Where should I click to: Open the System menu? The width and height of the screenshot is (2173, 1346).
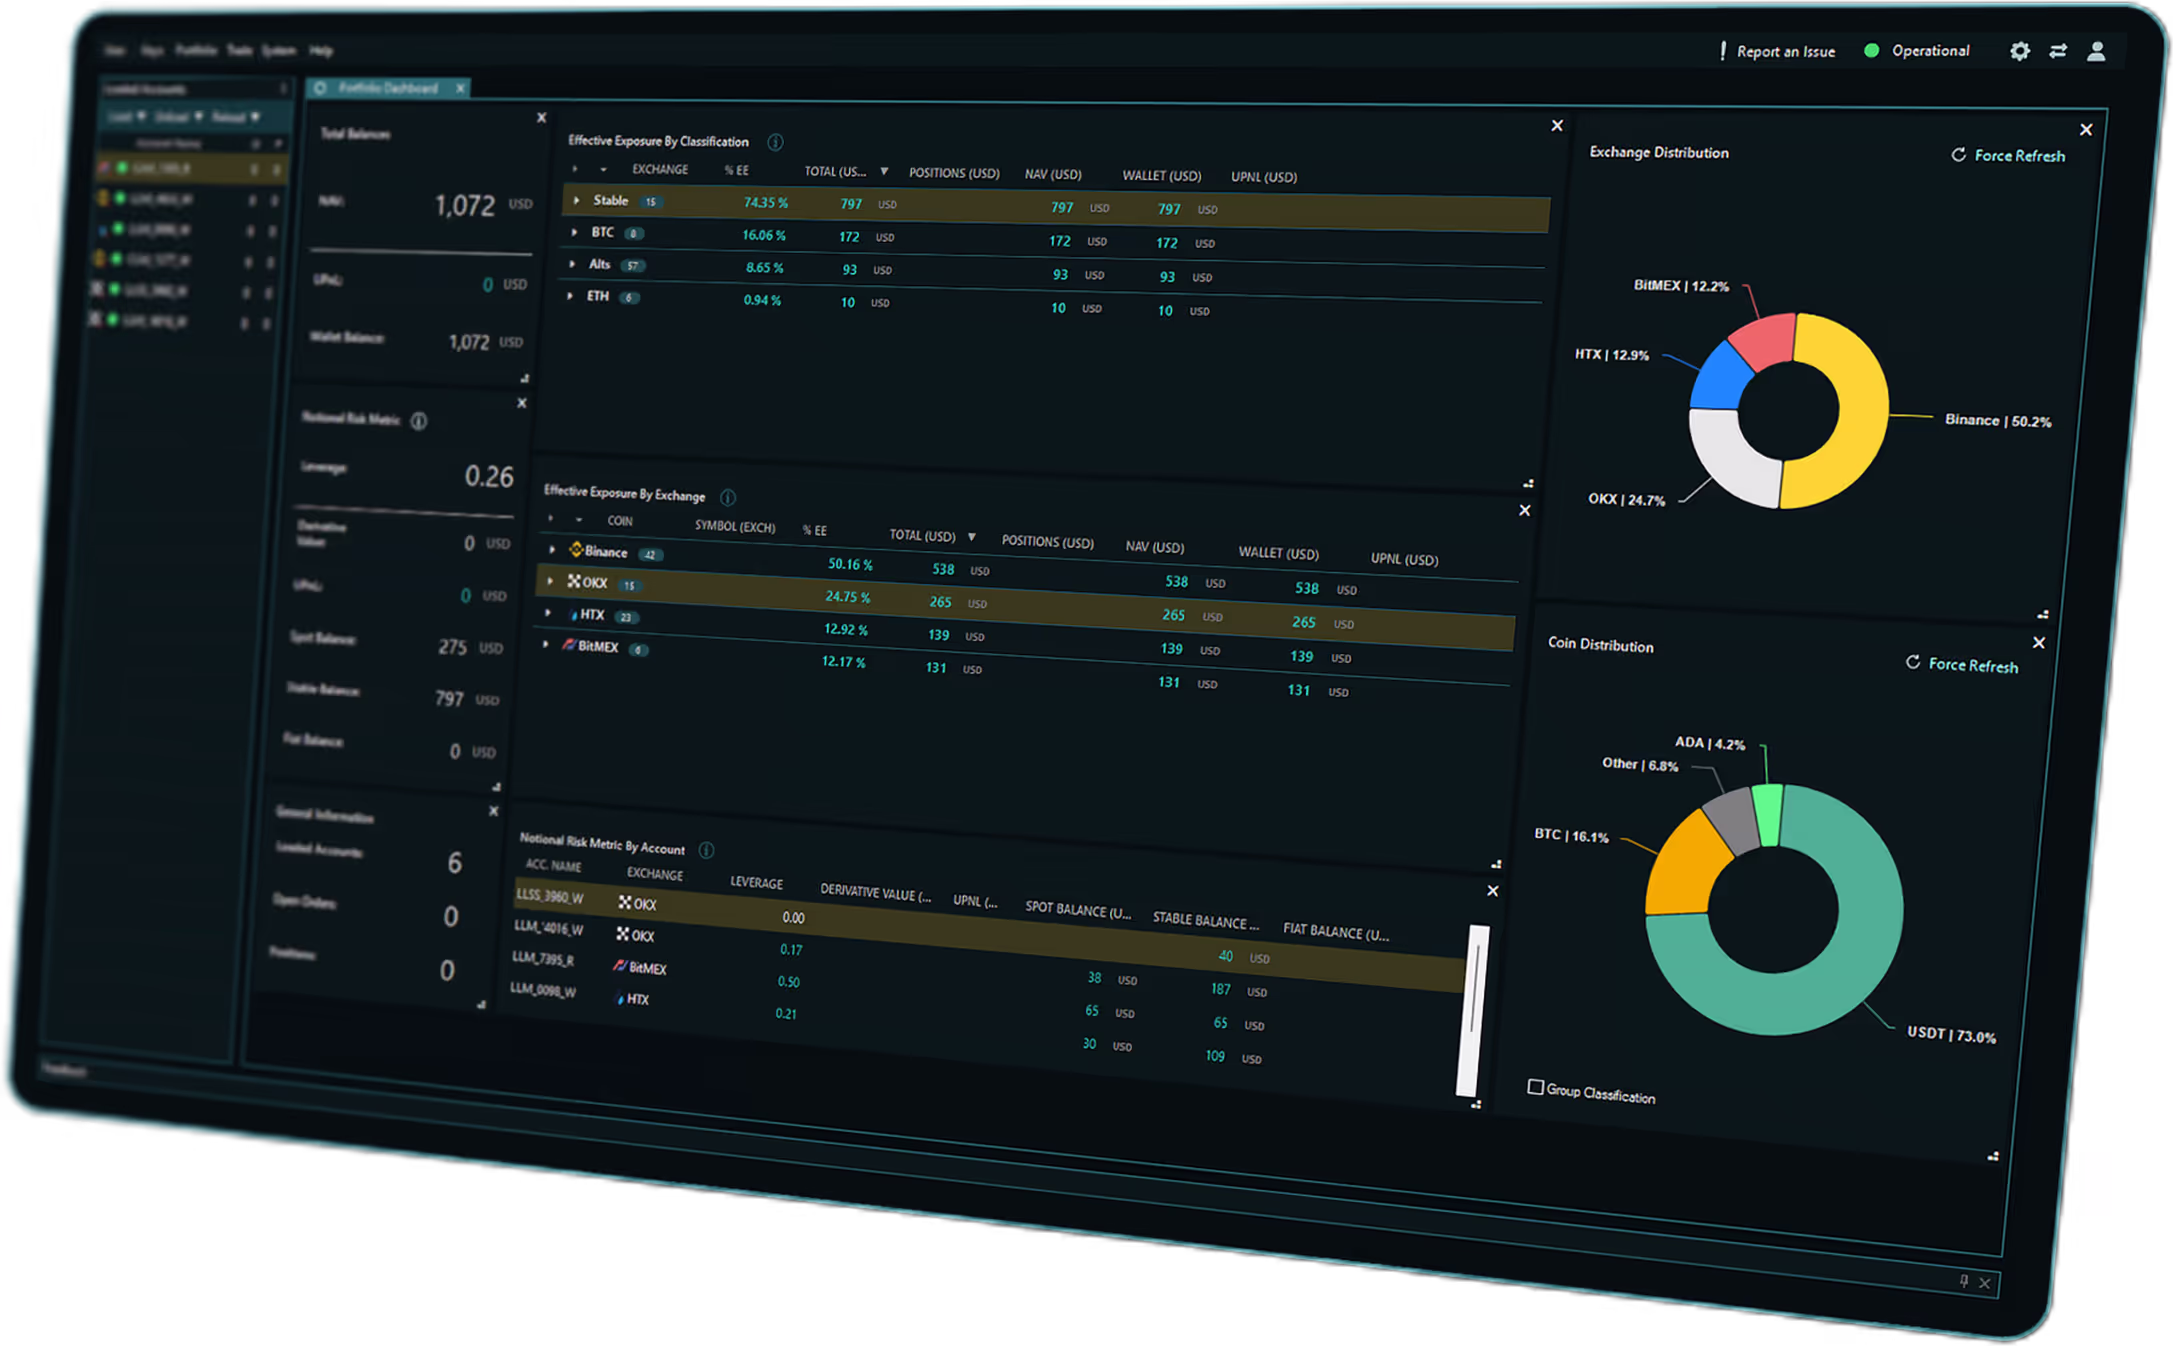pyautogui.click(x=279, y=50)
